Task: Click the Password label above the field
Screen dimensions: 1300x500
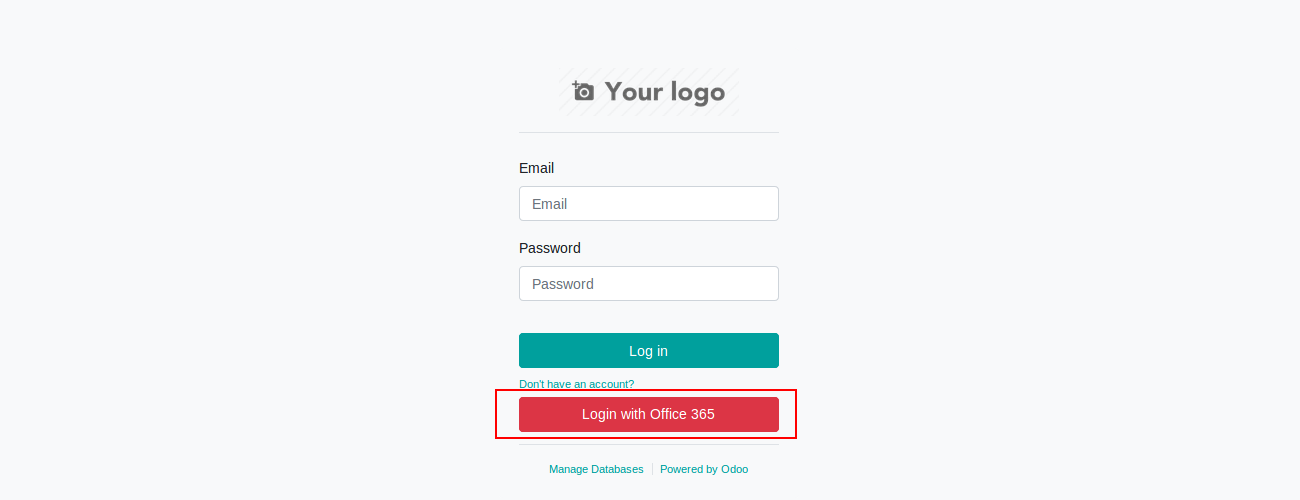Action: [549, 248]
